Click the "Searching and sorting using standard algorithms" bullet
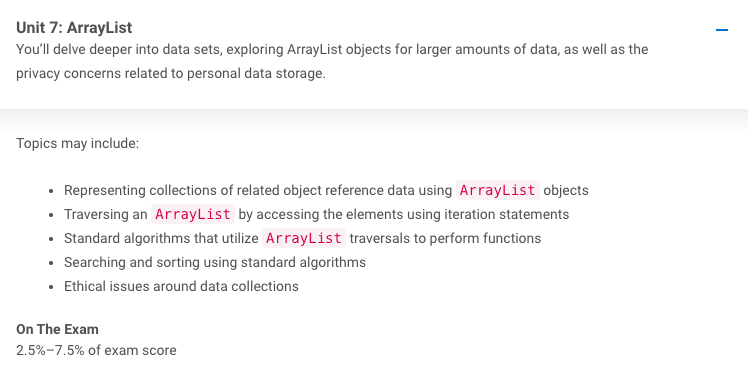Image resolution: width=748 pixels, height=365 pixels. [x=215, y=262]
